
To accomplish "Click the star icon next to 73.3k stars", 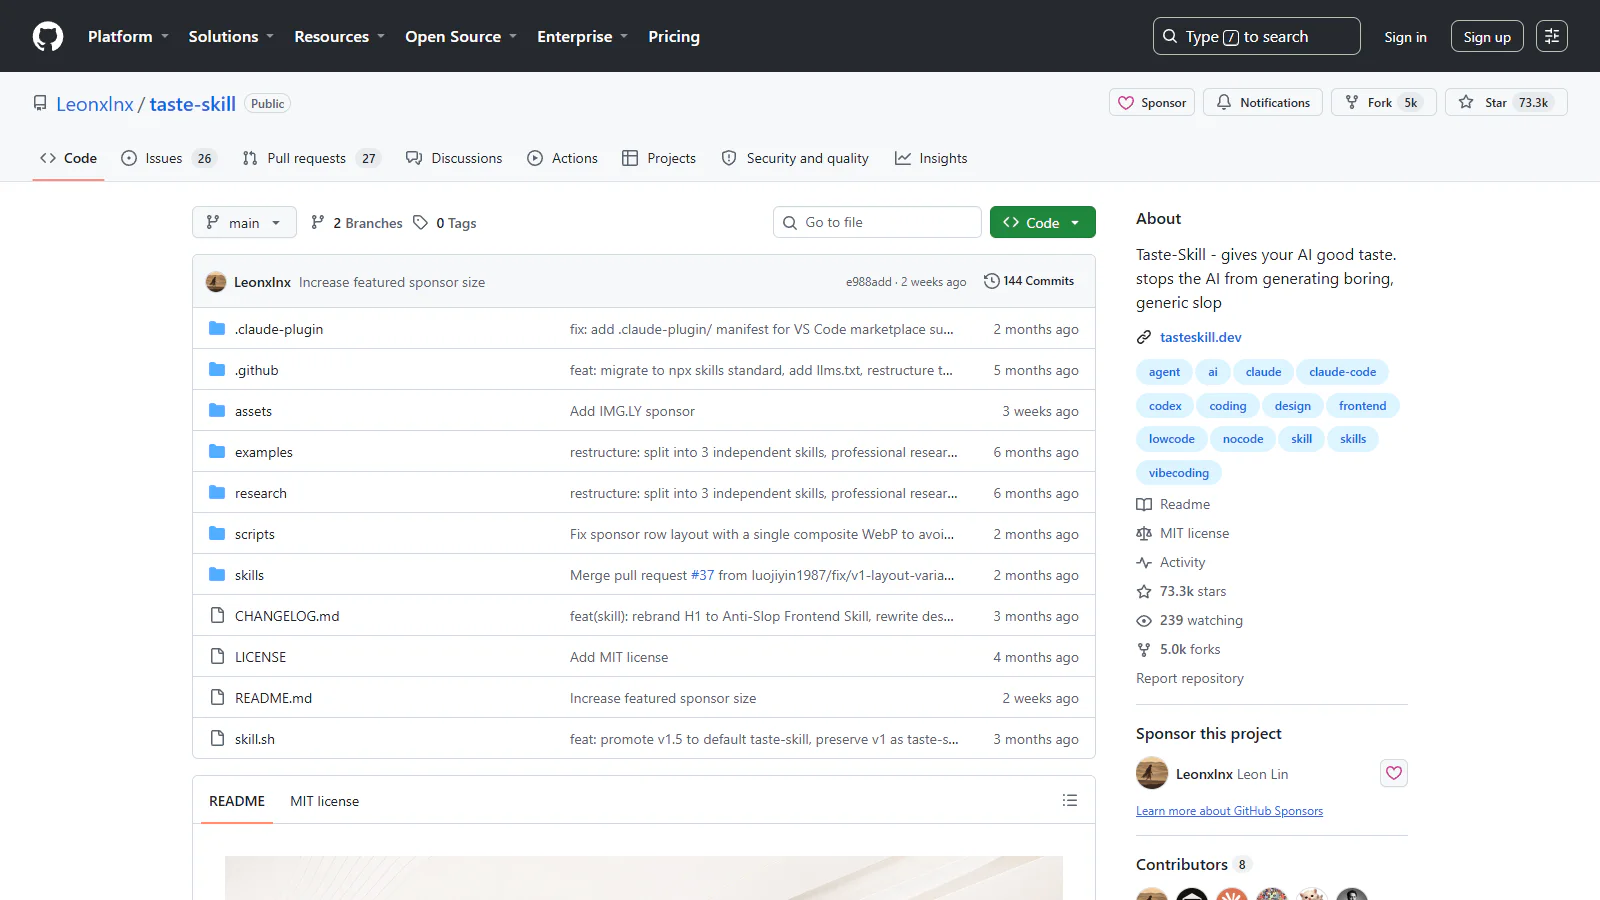I will (1144, 591).
